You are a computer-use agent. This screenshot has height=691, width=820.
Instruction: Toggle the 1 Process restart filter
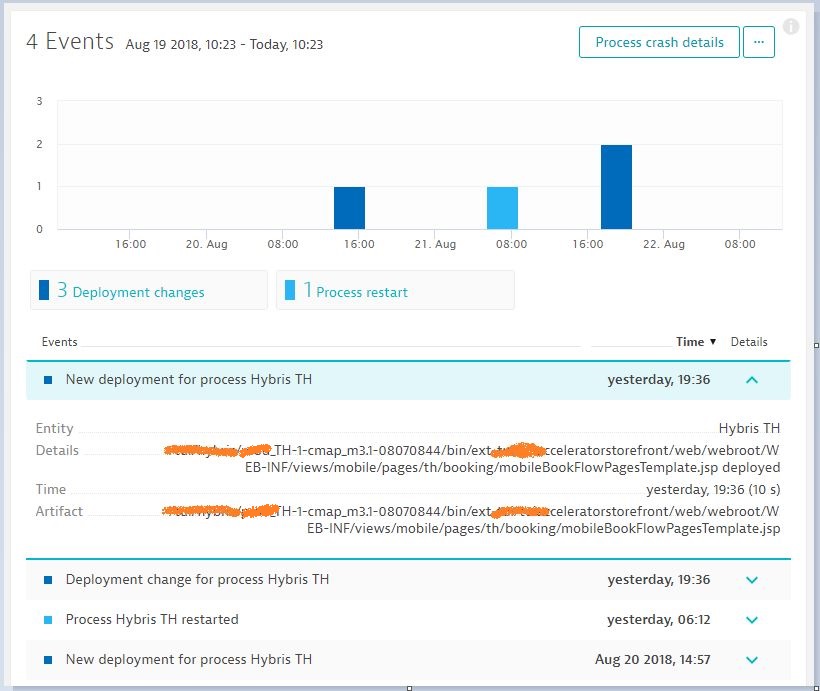coord(395,291)
